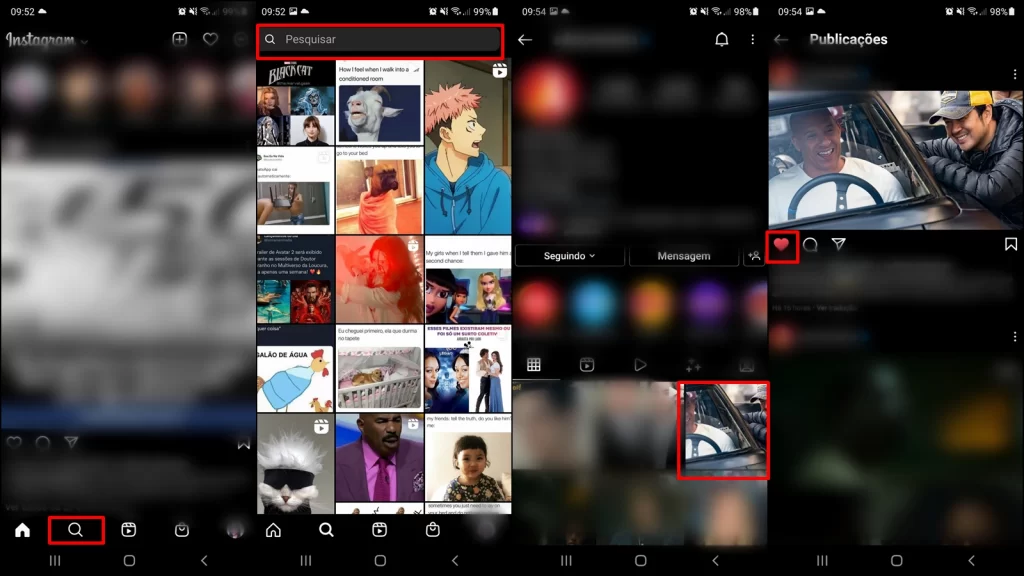Open comments on the home feed post

click(43, 443)
